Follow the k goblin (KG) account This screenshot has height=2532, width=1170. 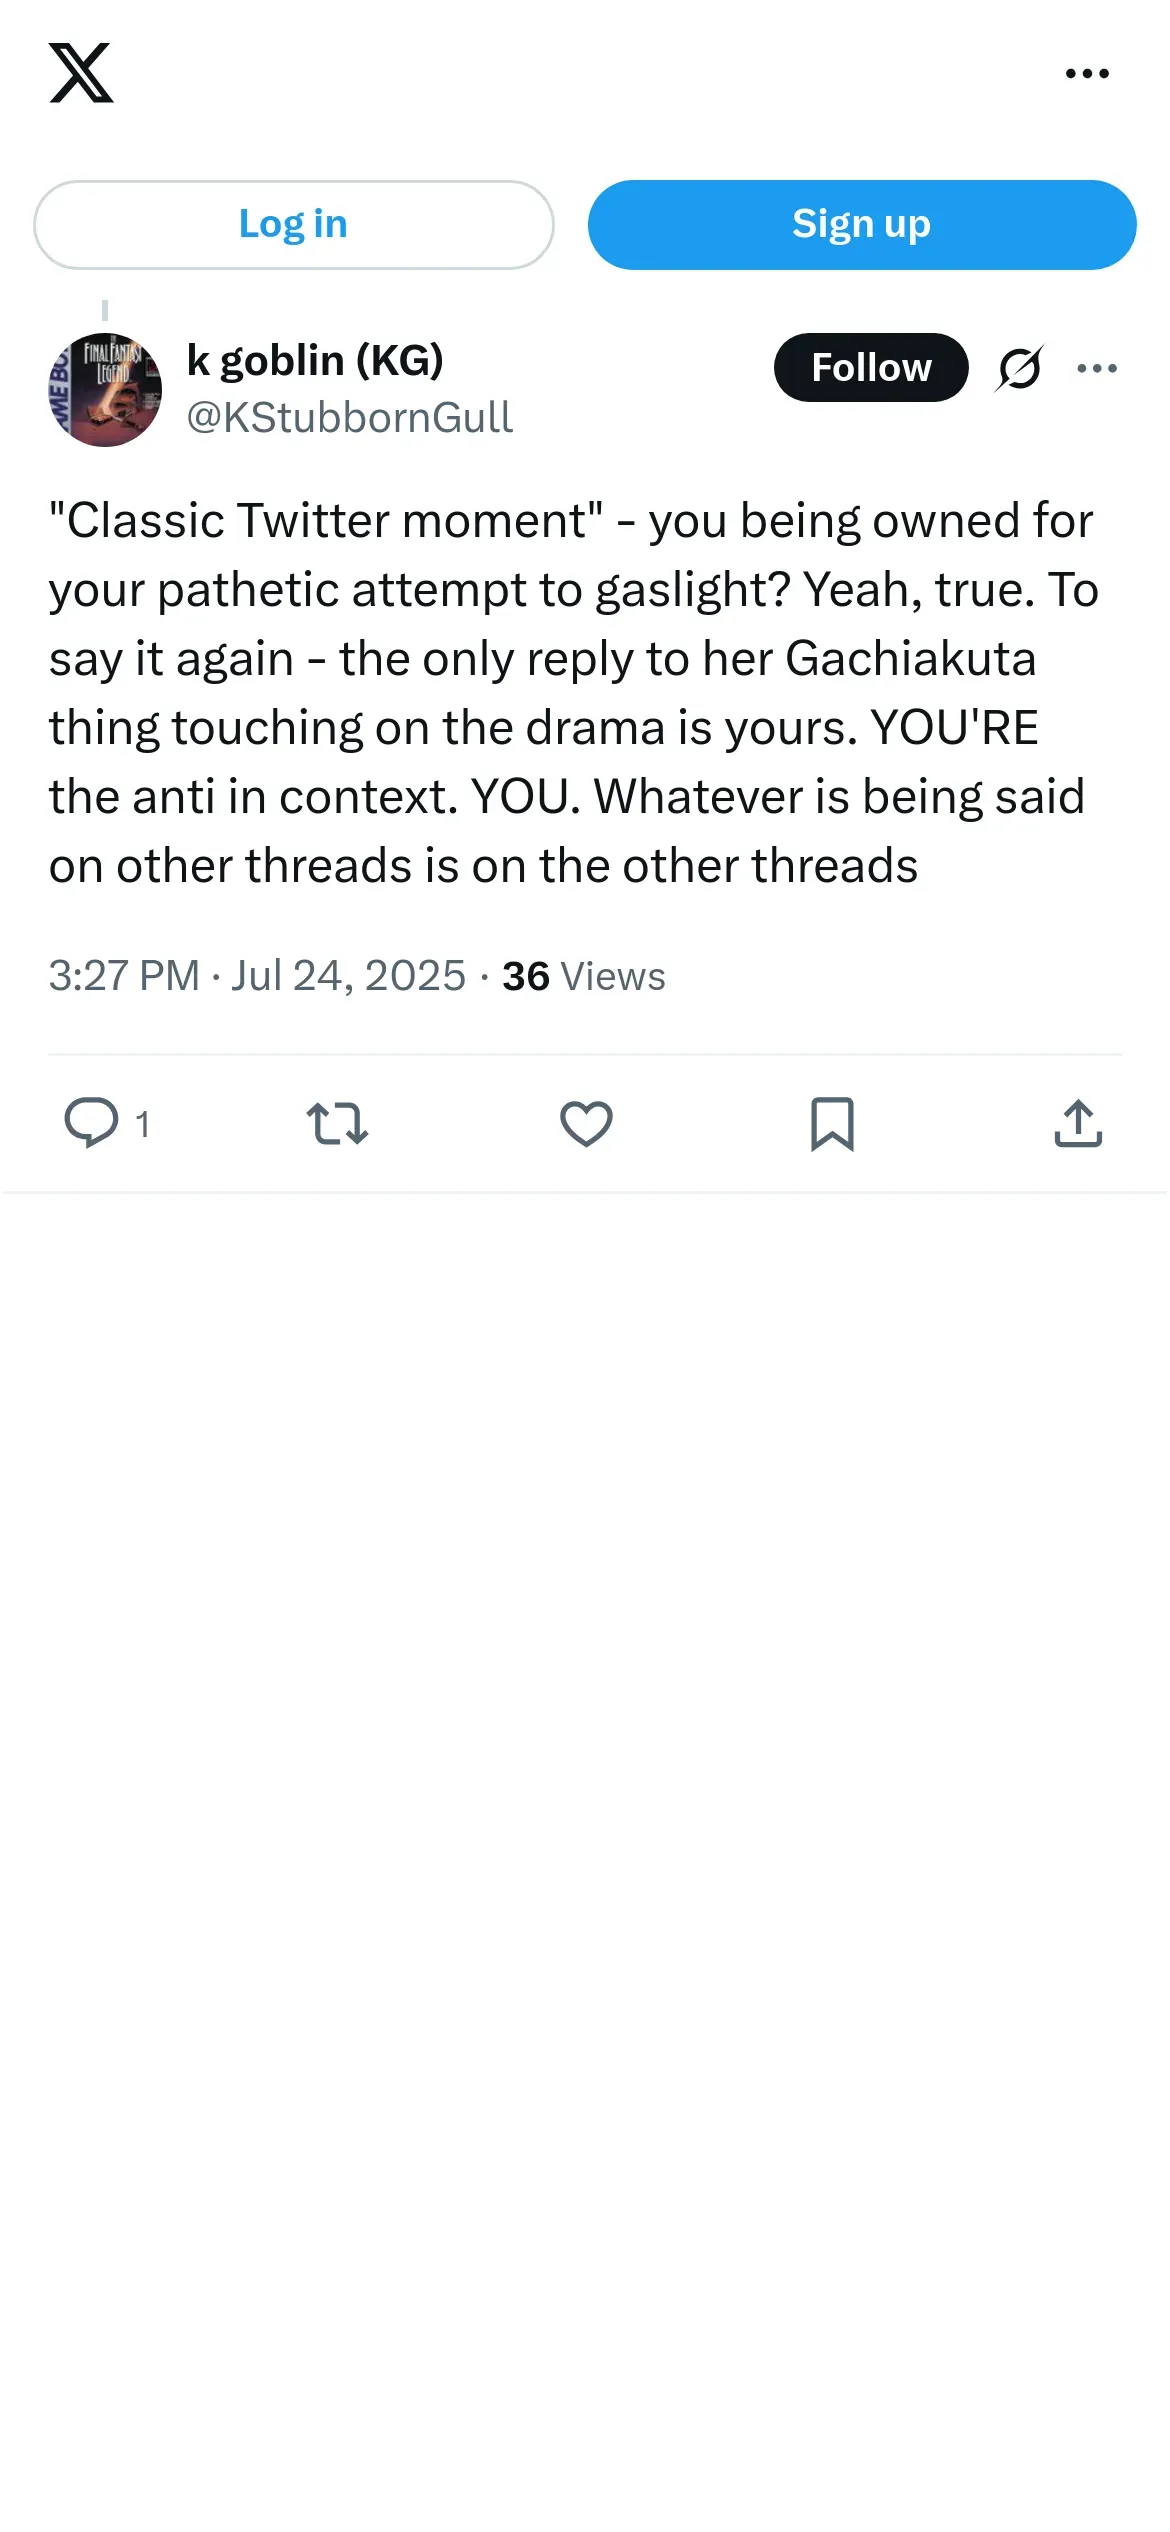(x=871, y=367)
